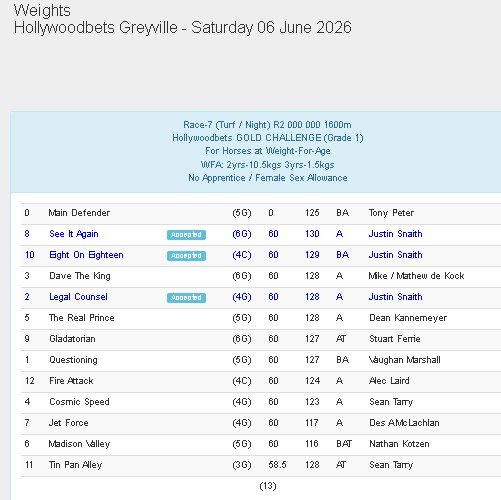Select the Madison Valley row
Image resolution: width=501 pixels, height=500 pixels.
[x=261, y=445]
